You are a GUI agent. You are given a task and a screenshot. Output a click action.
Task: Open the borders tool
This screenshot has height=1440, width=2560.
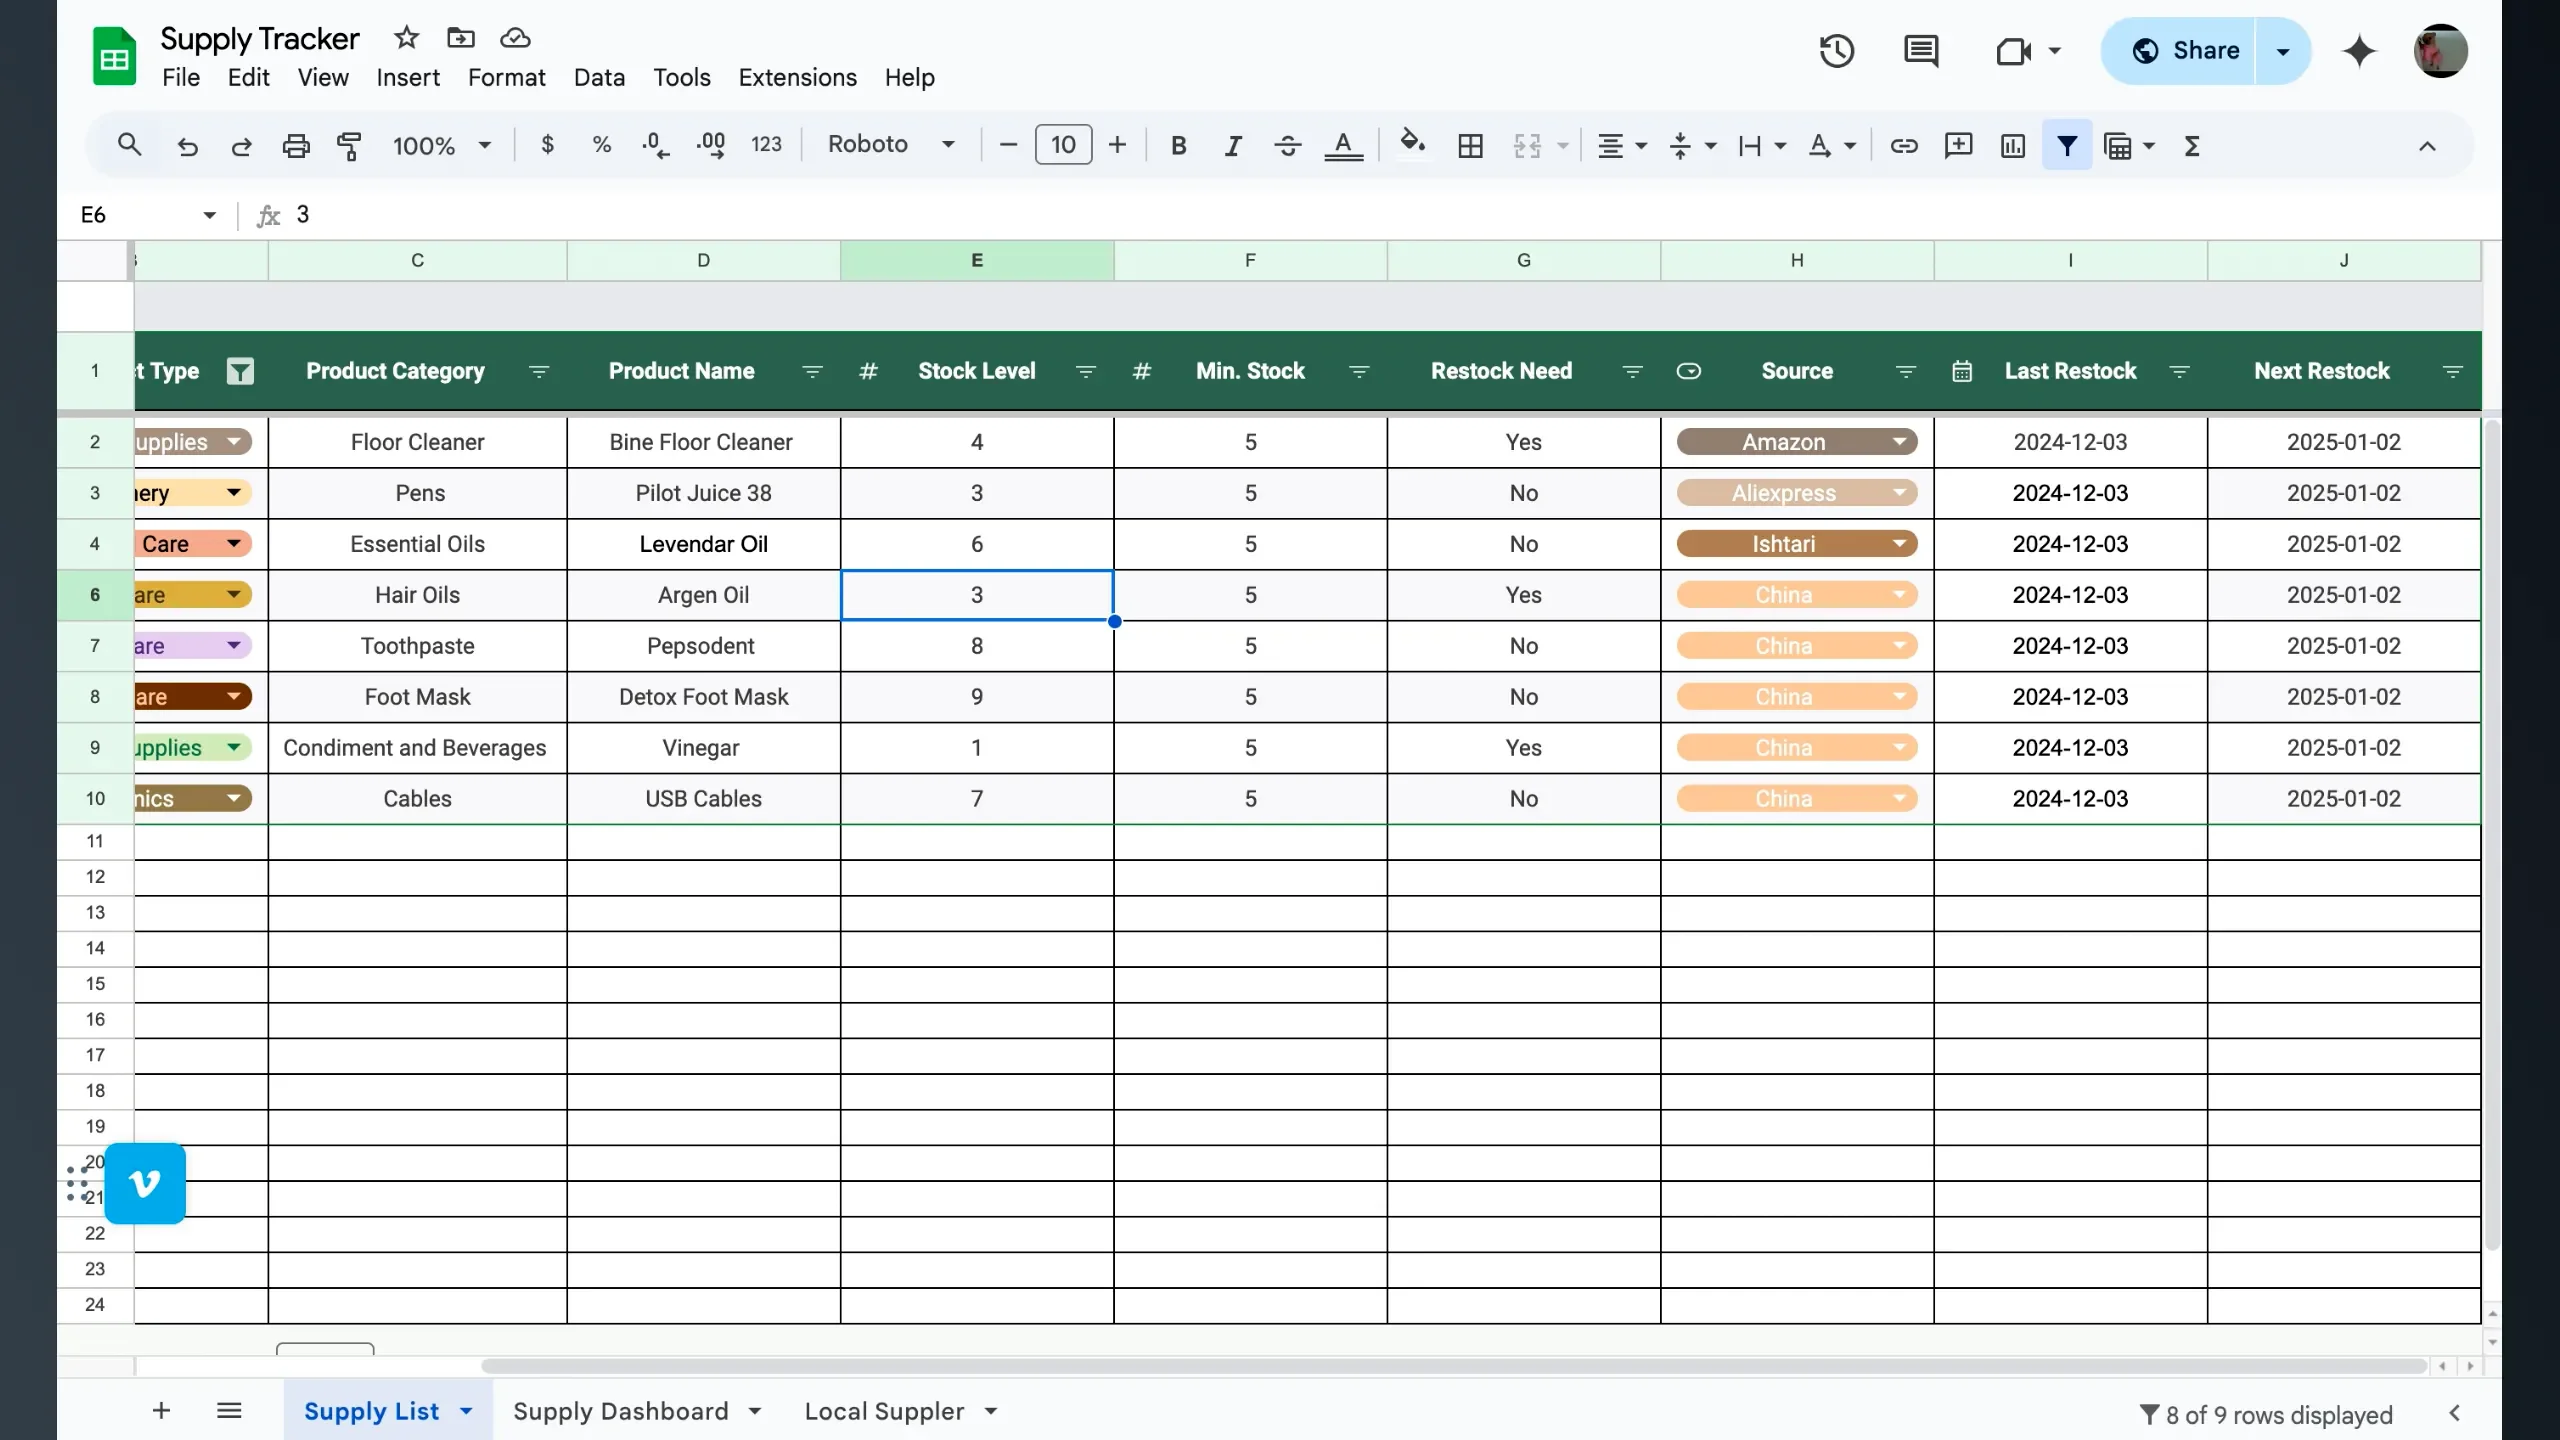(1470, 146)
